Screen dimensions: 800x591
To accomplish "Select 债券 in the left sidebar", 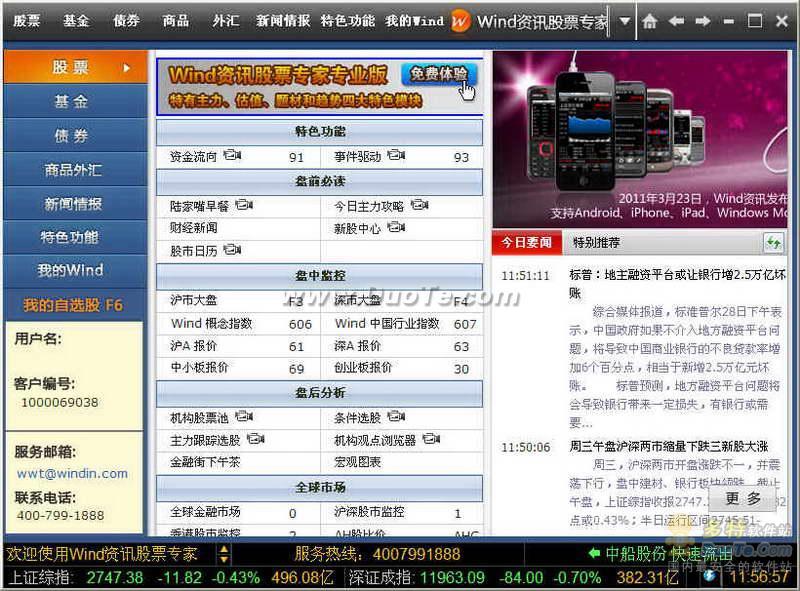I will pos(76,135).
